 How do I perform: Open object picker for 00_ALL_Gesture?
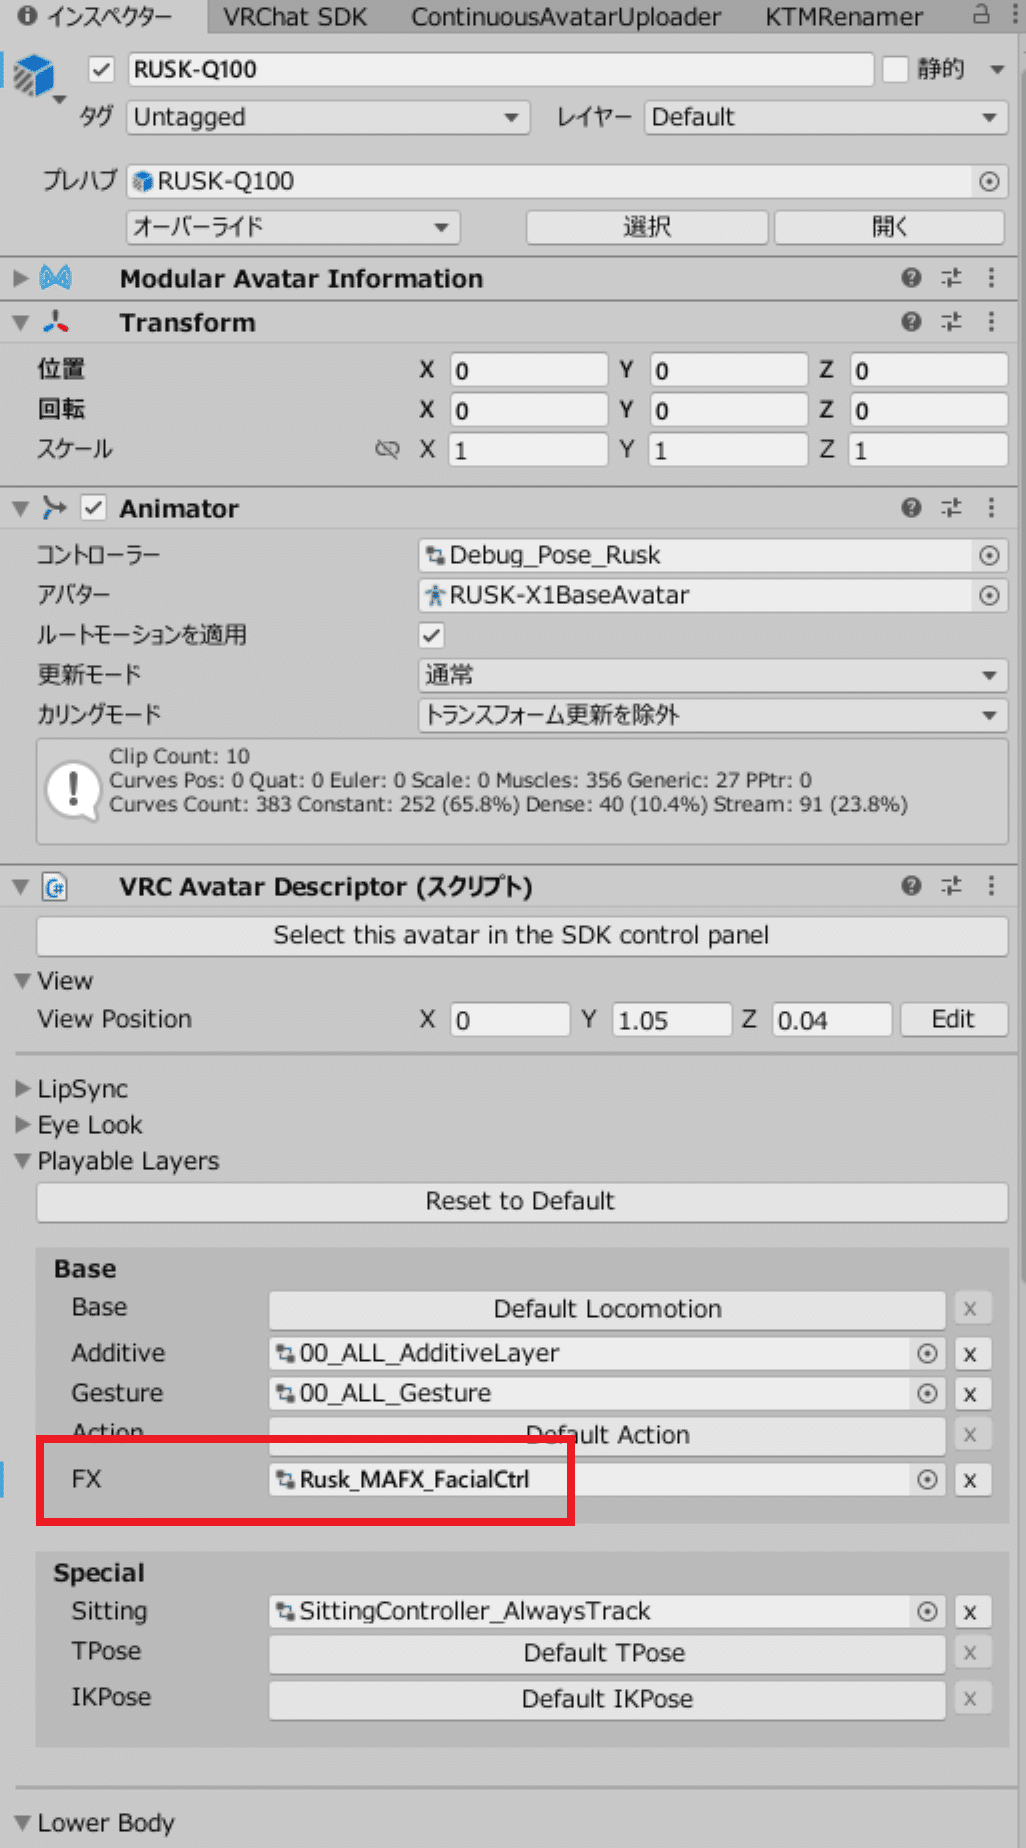tap(927, 1393)
